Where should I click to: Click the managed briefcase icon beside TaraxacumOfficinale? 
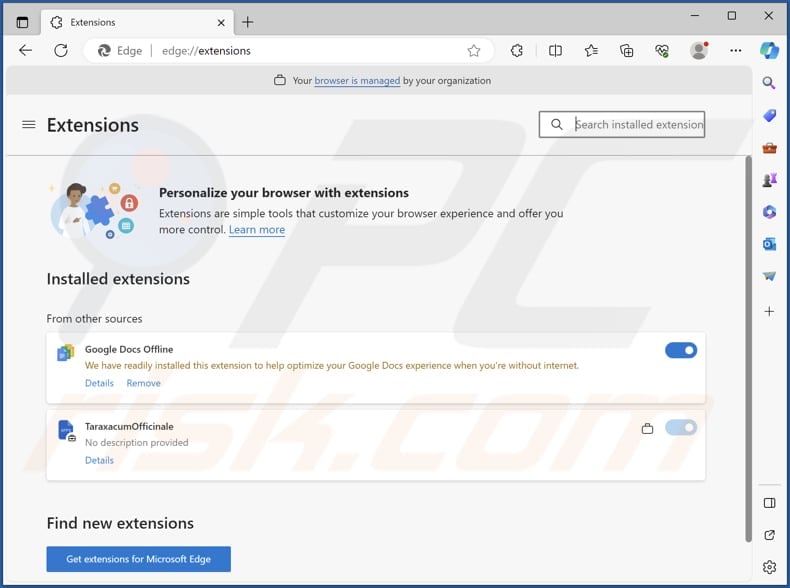coord(647,429)
